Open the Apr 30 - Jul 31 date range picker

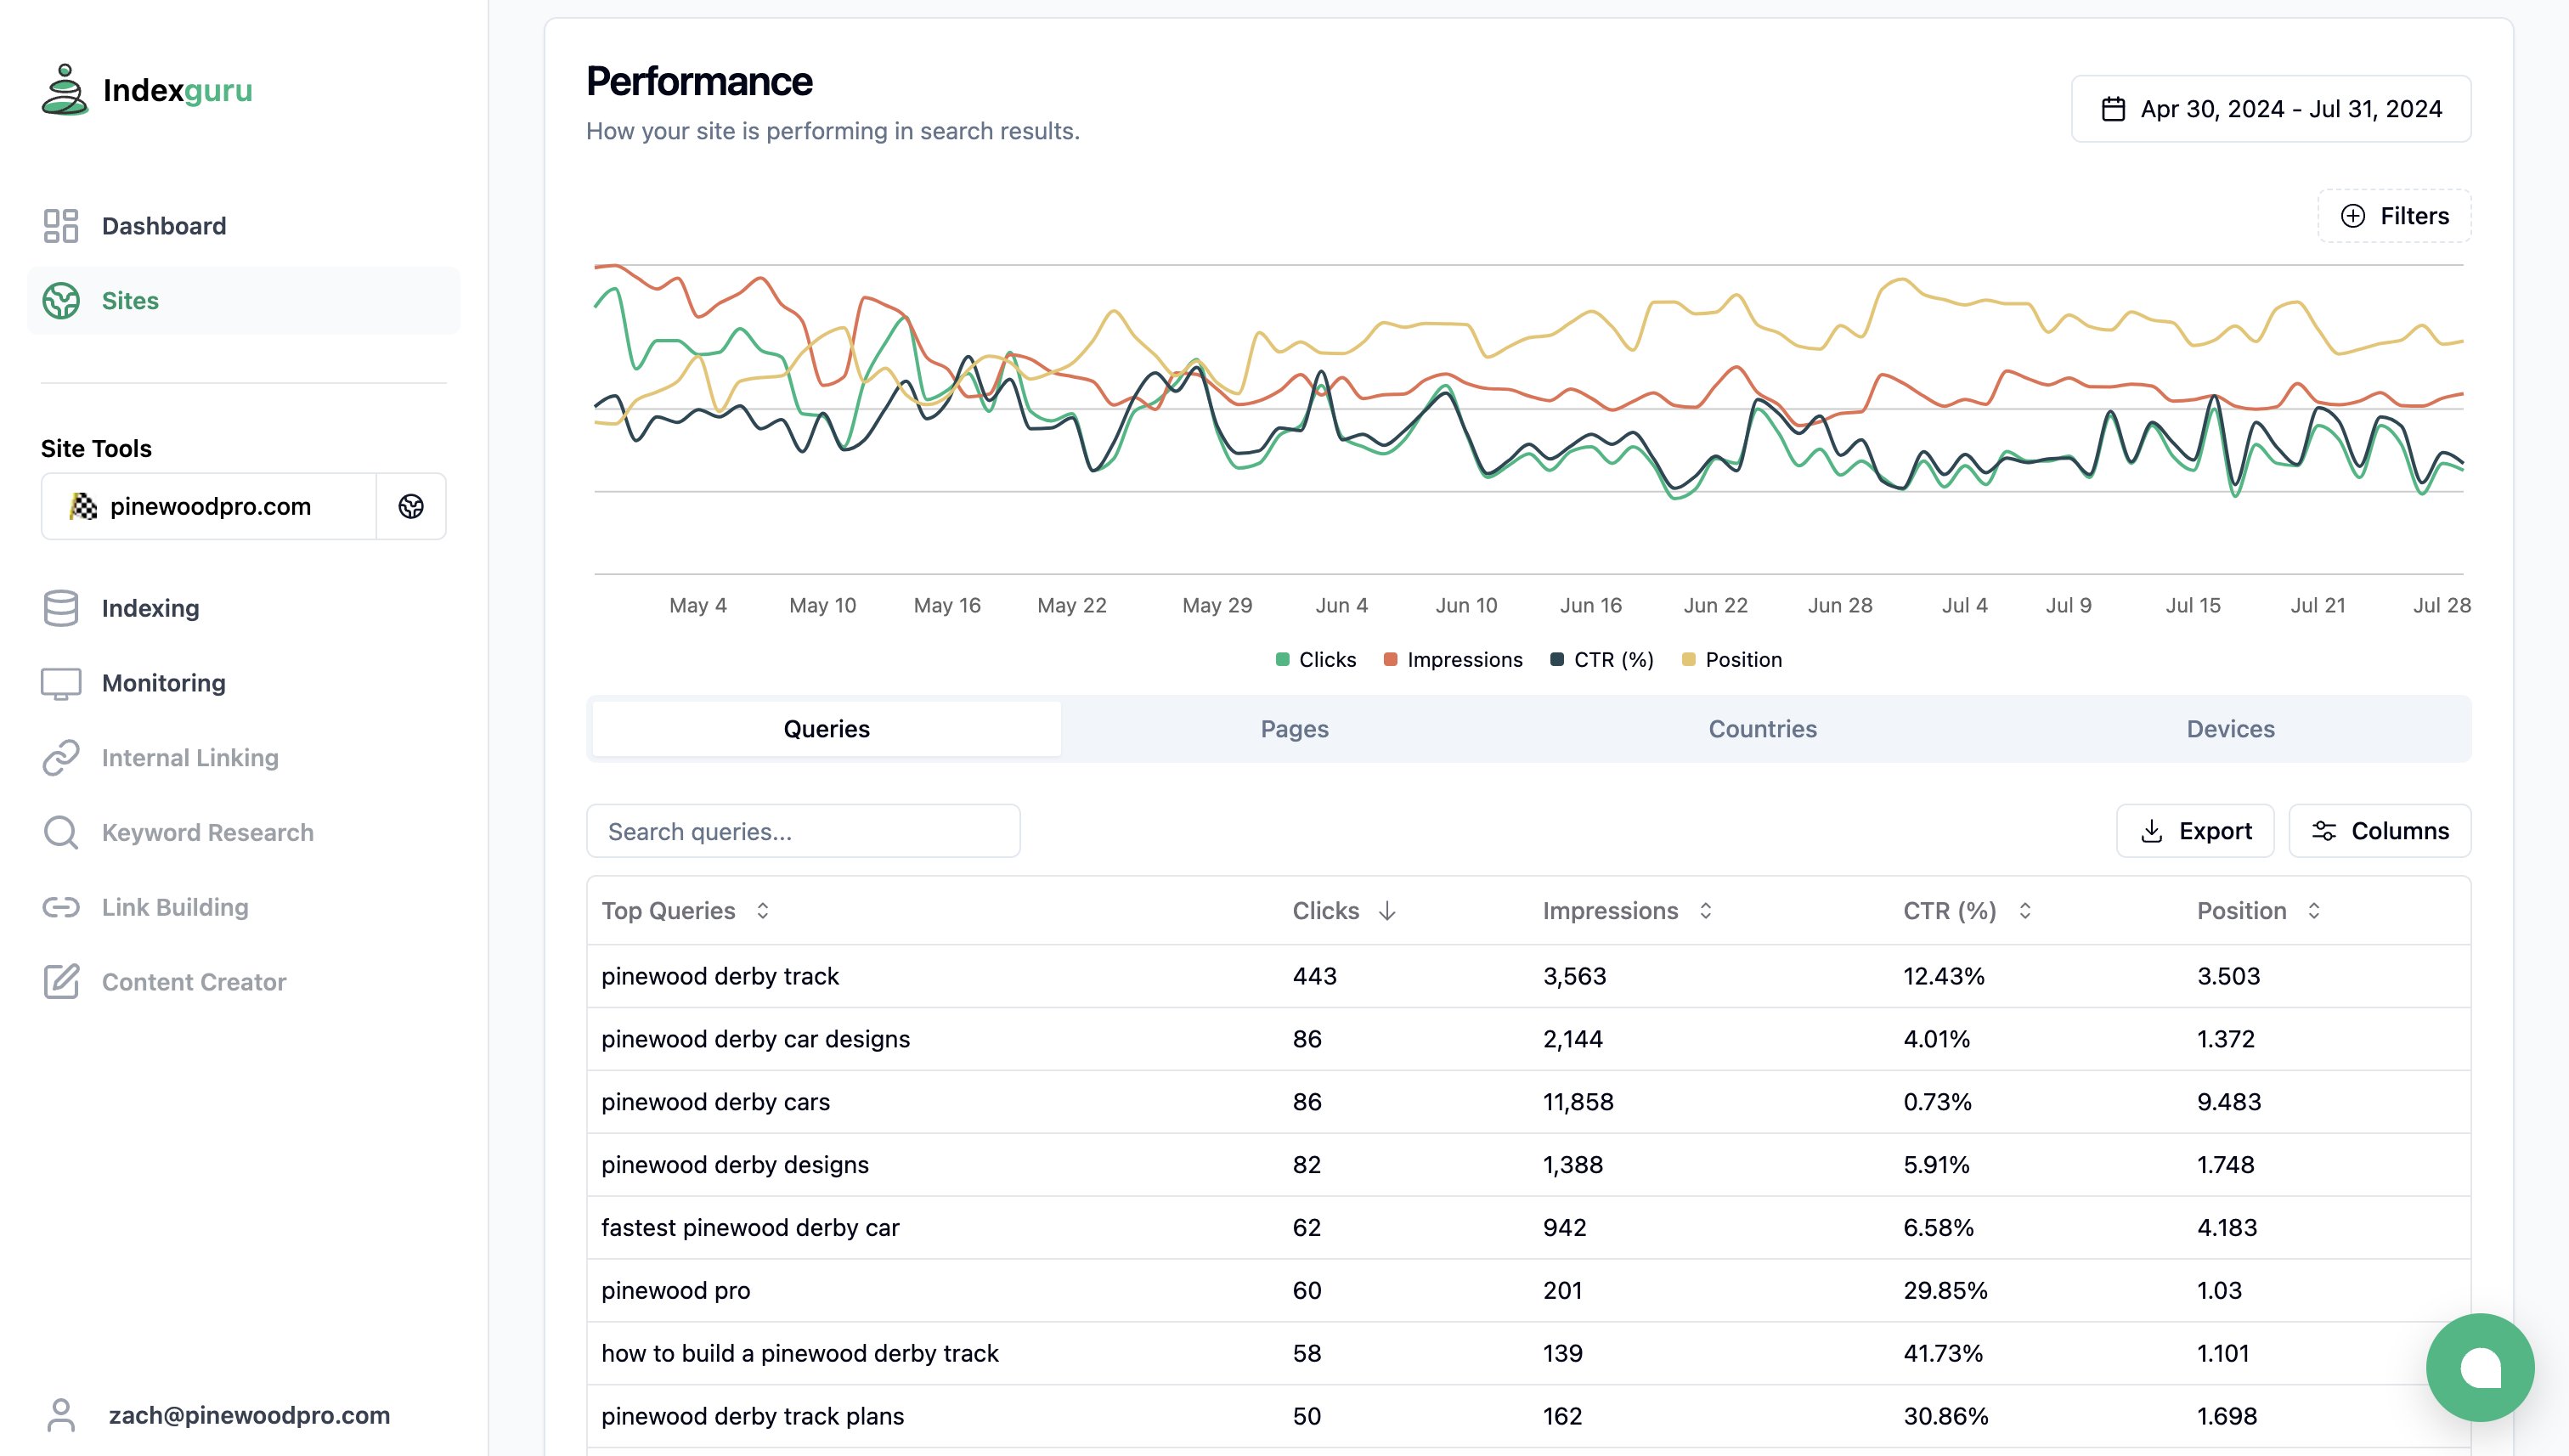pyautogui.click(x=2271, y=109)
